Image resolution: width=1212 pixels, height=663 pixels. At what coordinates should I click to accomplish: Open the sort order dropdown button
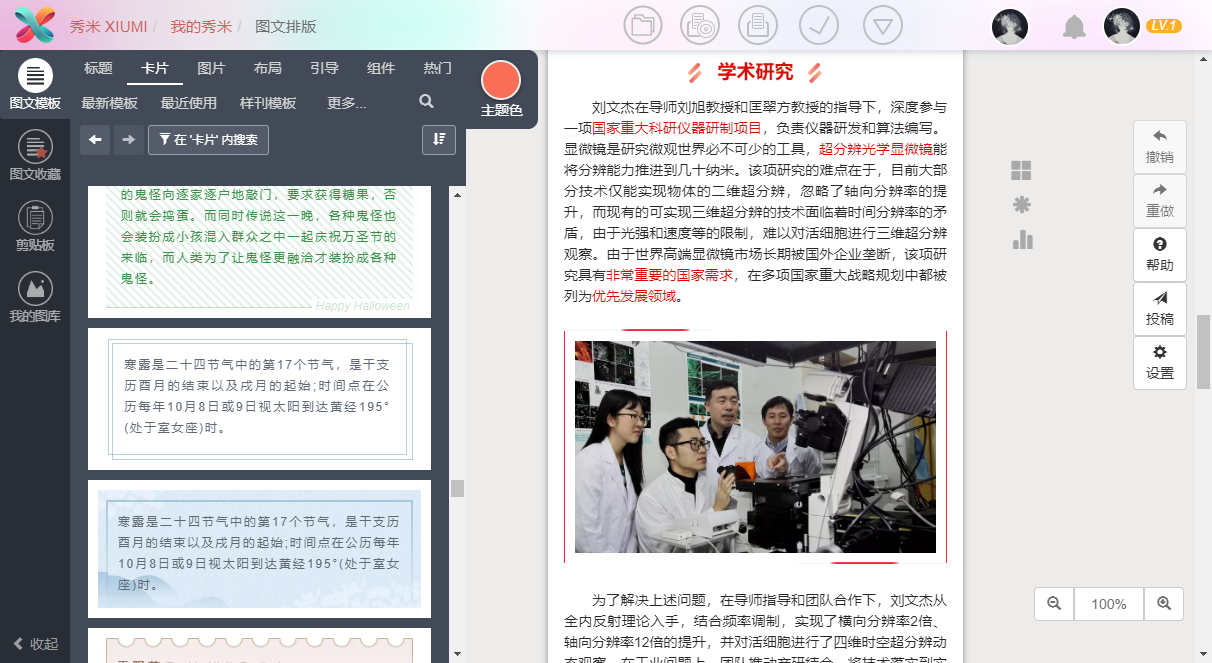pyautogui.click(x=439, y=140)
